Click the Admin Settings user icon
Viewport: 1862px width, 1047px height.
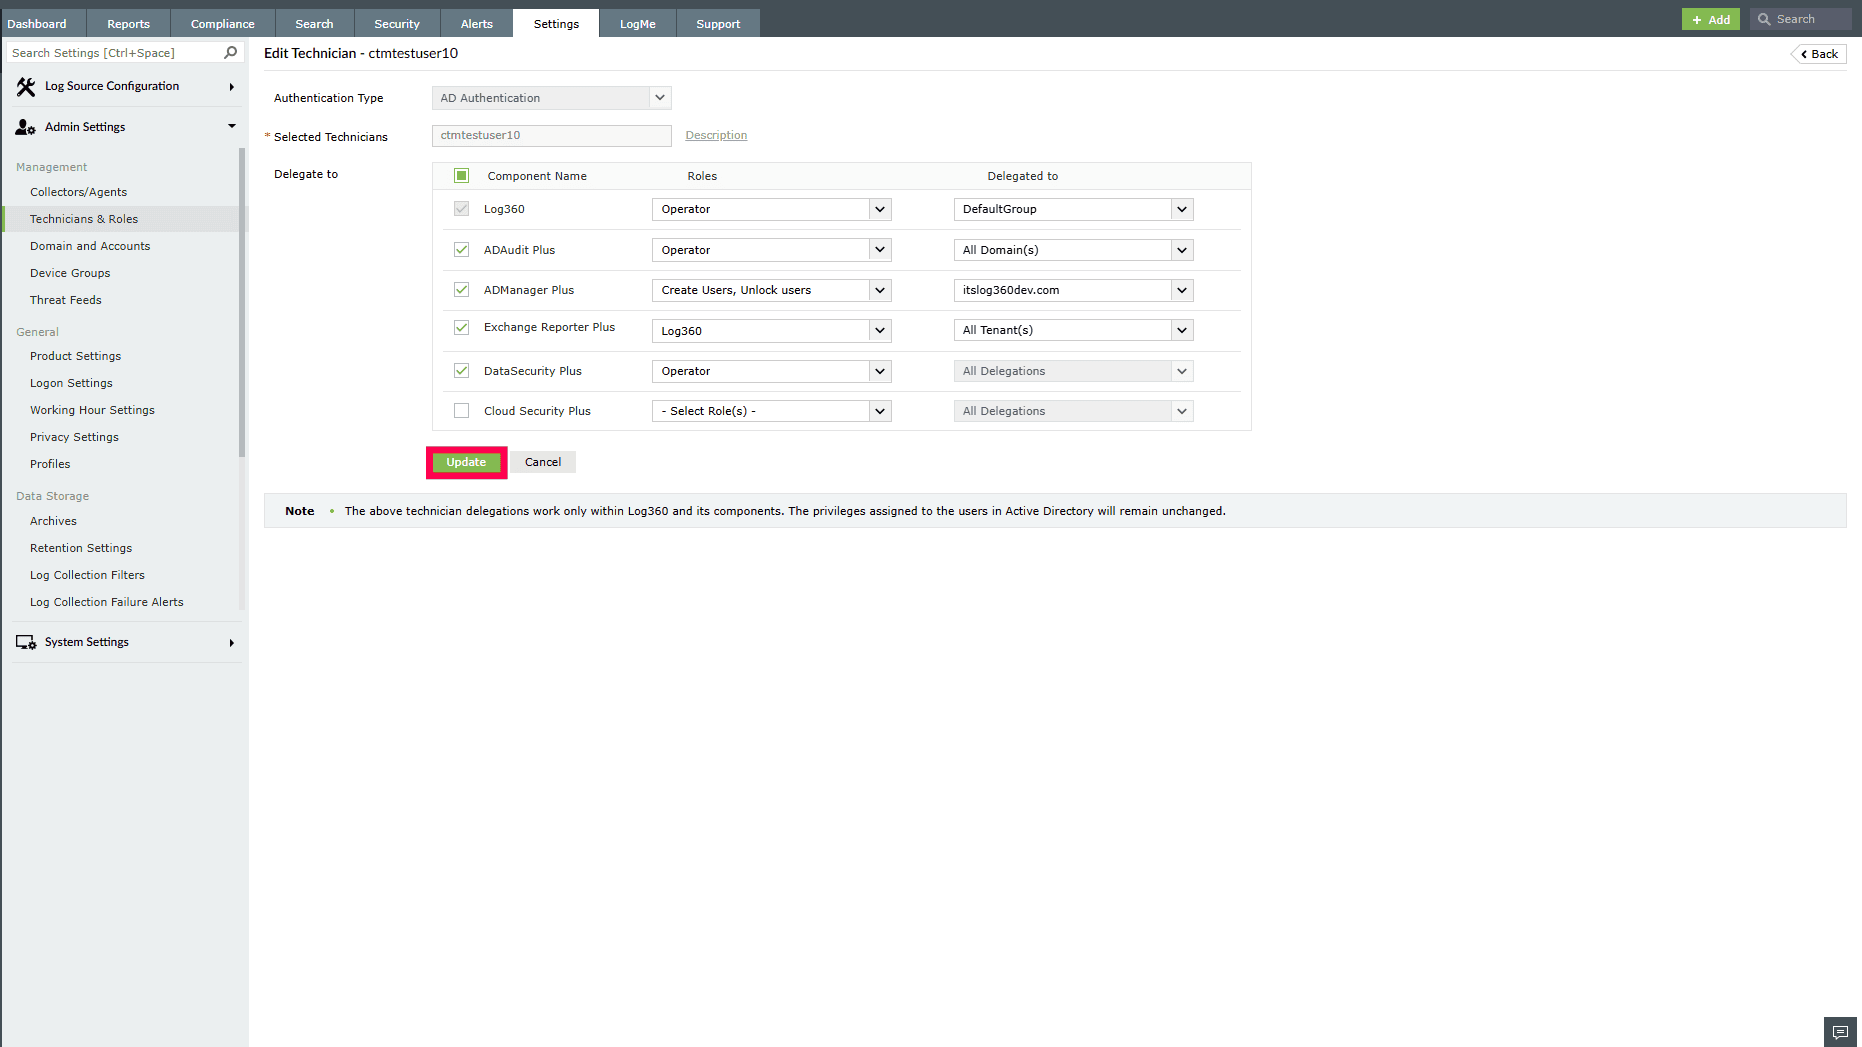(x=26, y=127)
